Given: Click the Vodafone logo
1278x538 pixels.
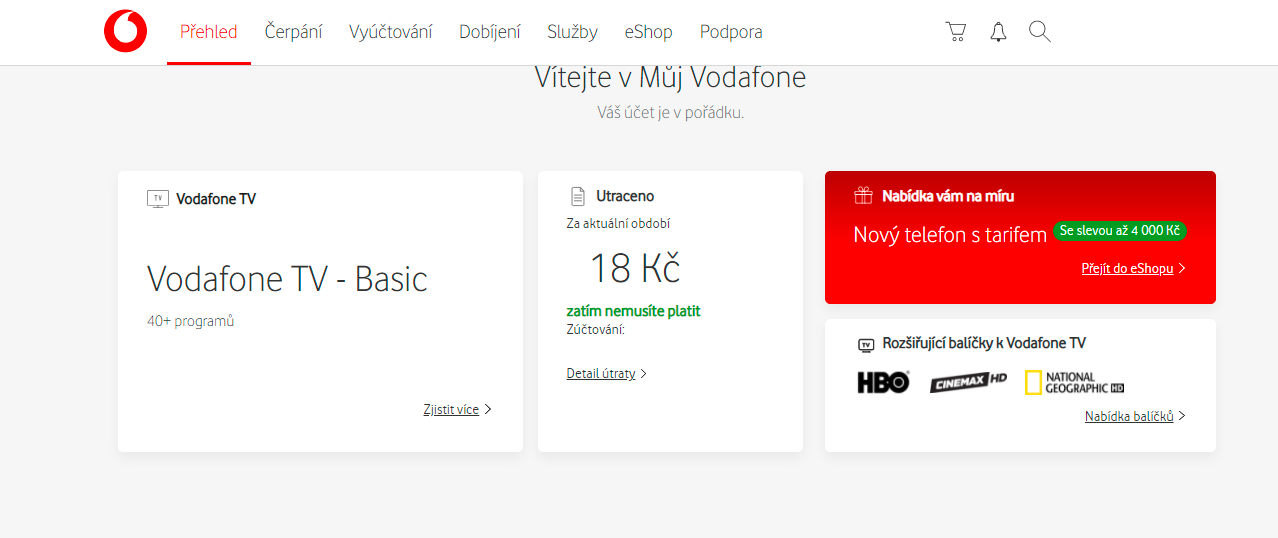Looking at the screenshot, I should (125, 32).
